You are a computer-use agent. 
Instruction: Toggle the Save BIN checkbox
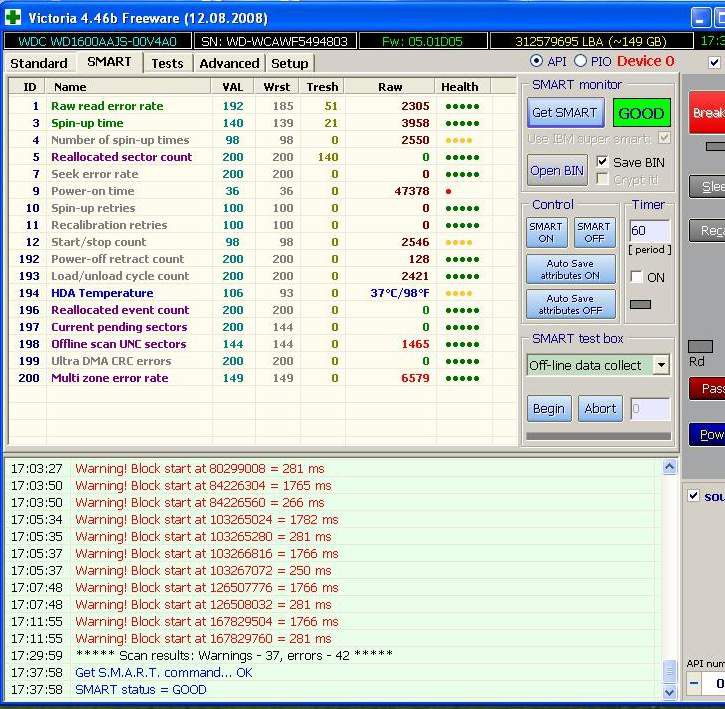coord(602,162)
